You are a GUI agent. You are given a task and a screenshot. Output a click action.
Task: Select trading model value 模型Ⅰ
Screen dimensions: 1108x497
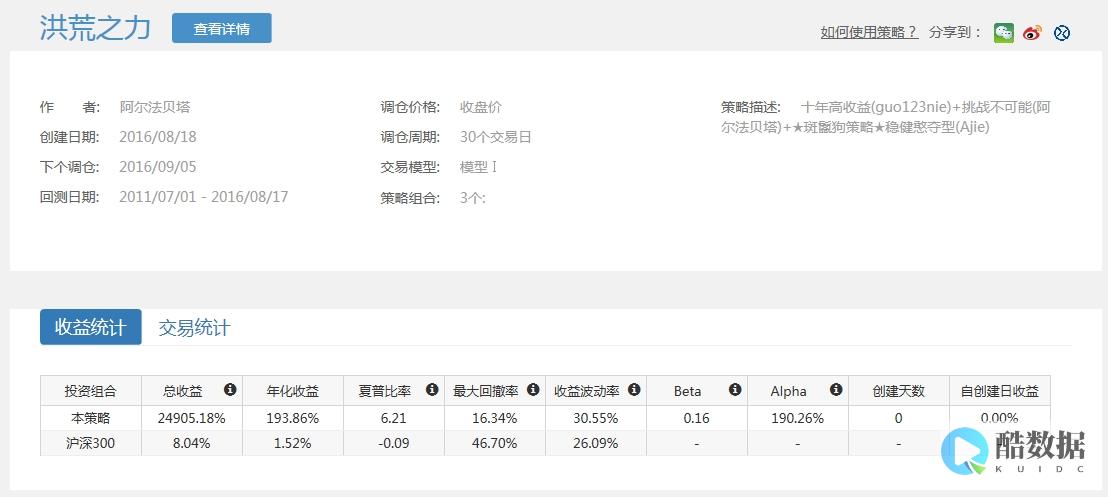pyautogui.click(x=479, y=168)
